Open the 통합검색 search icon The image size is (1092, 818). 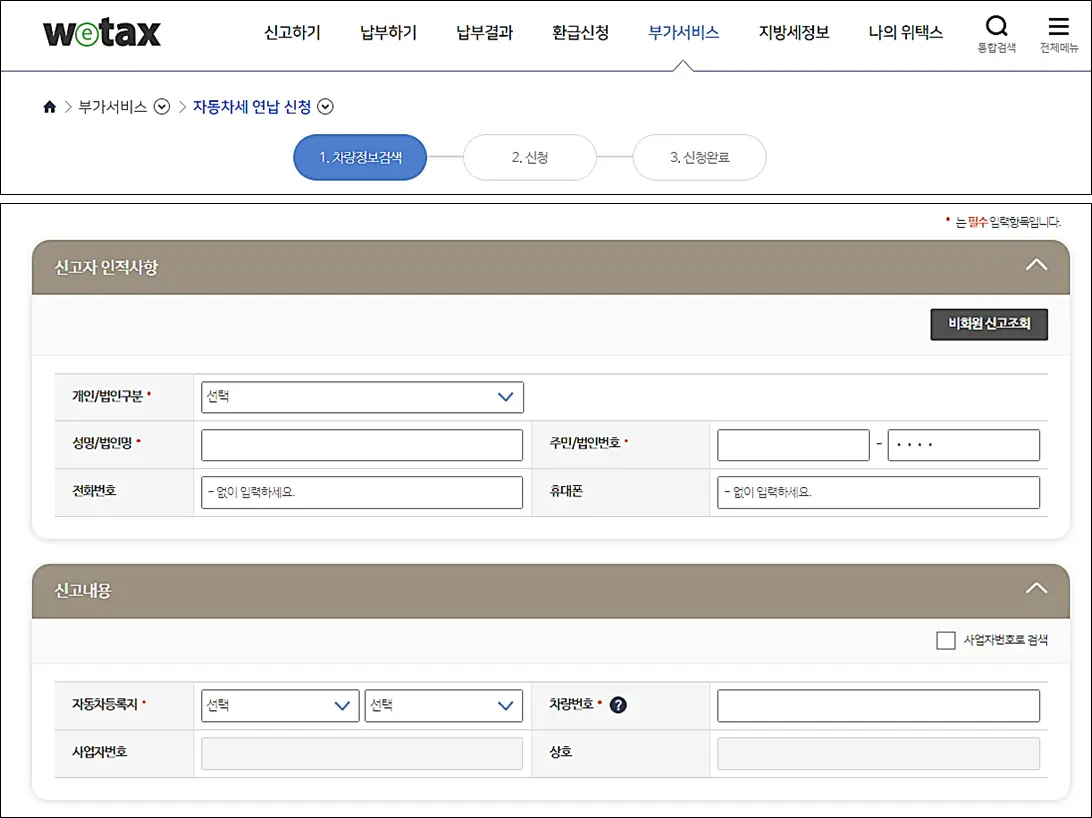(996, 28)
